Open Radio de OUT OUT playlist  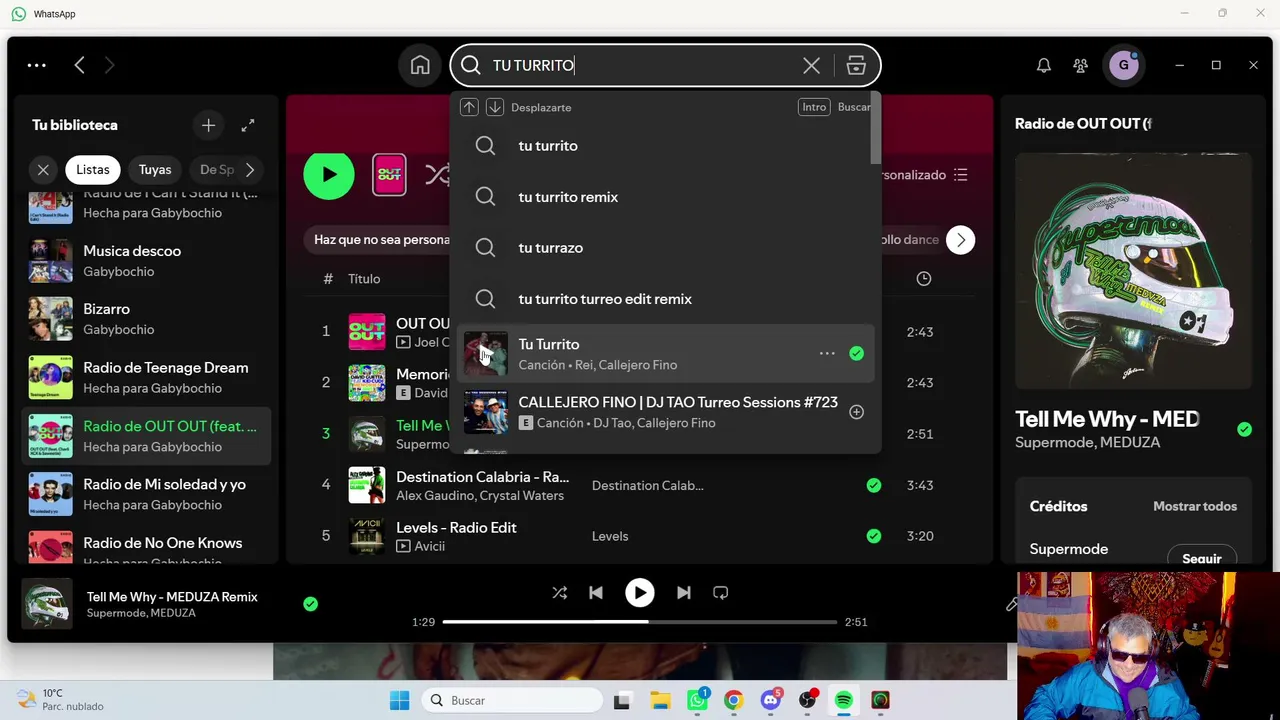click(146, 436)
